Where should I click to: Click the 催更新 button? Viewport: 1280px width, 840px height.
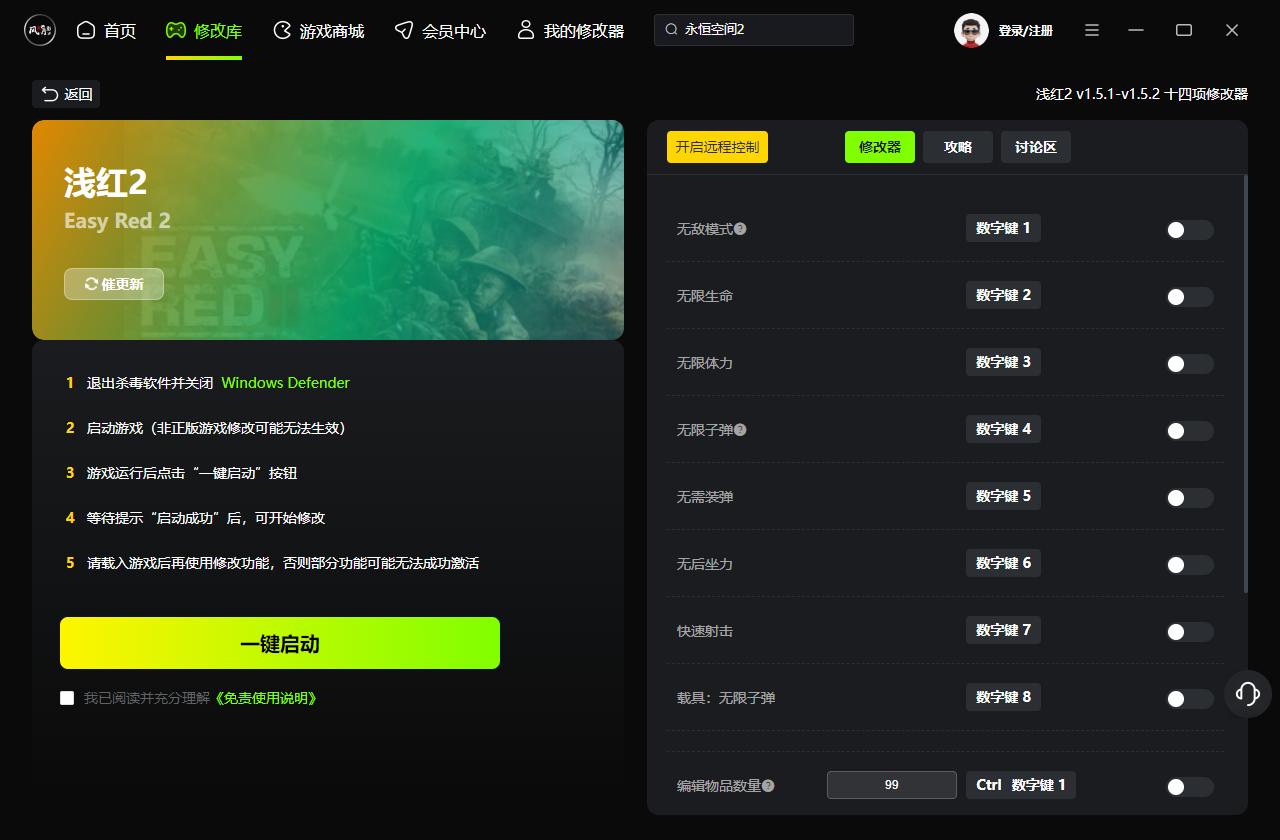pyautogui.click(x=114, y=284)
